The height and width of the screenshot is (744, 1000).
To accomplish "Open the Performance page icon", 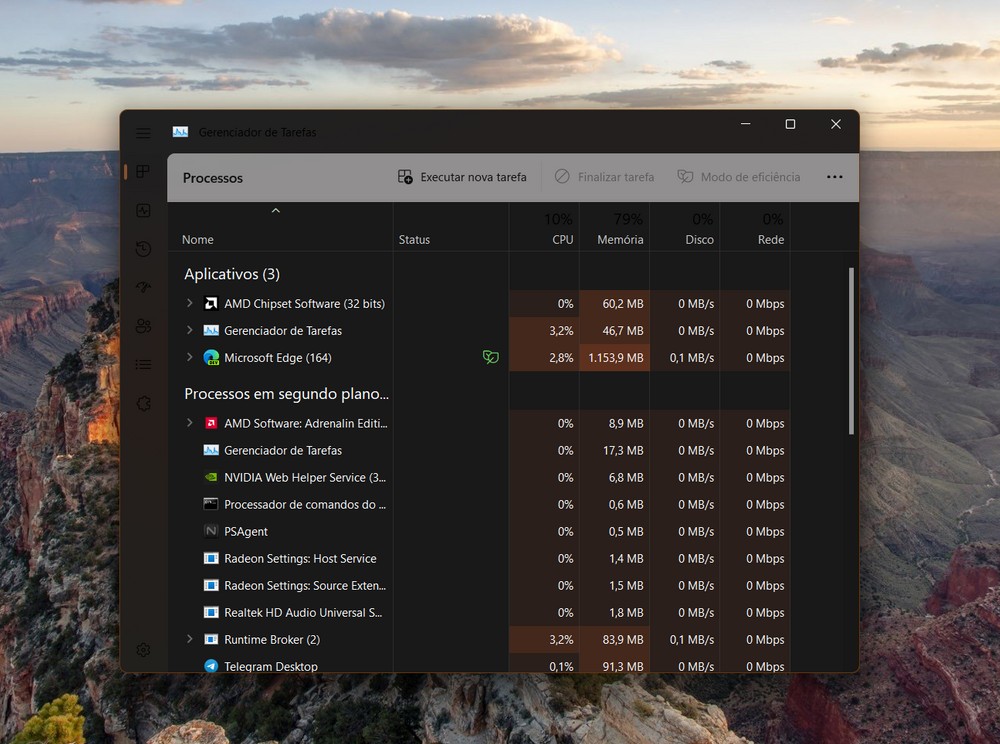I will pos(143,211).
